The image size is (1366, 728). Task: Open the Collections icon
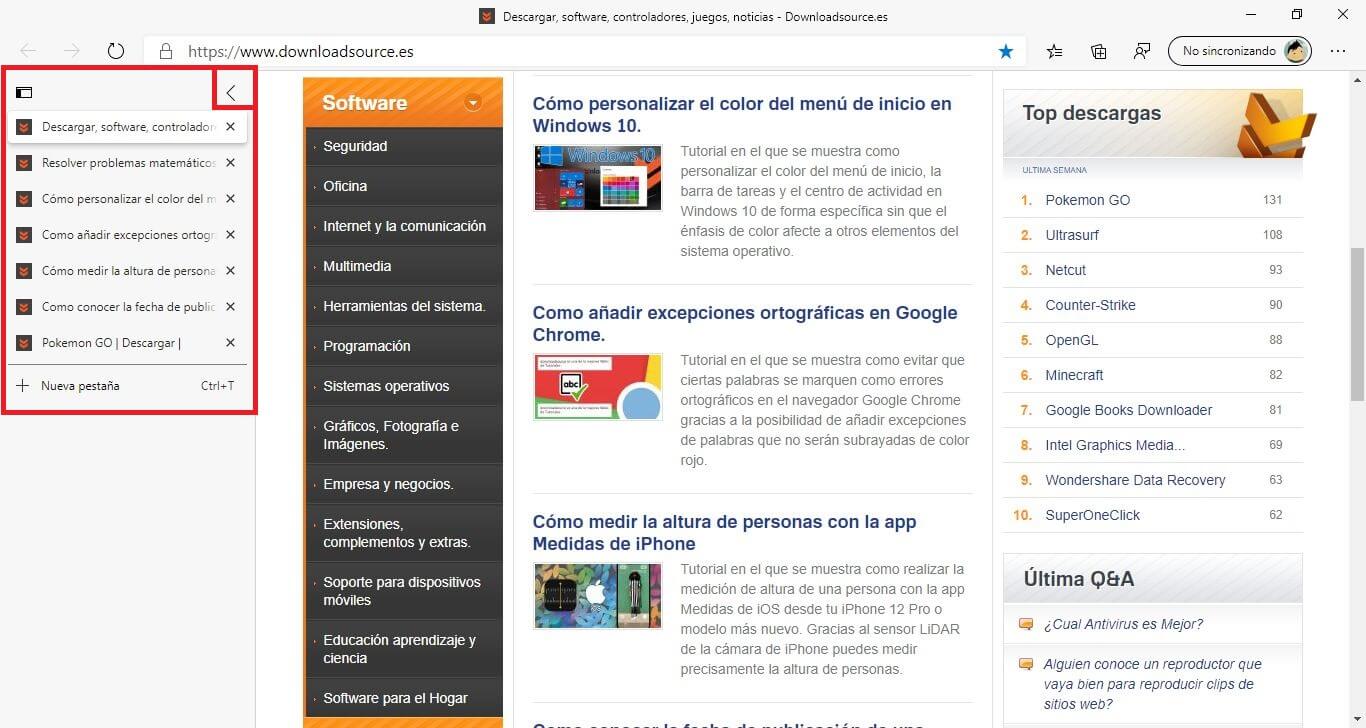pyautogui.click(x=1099, y=51)
